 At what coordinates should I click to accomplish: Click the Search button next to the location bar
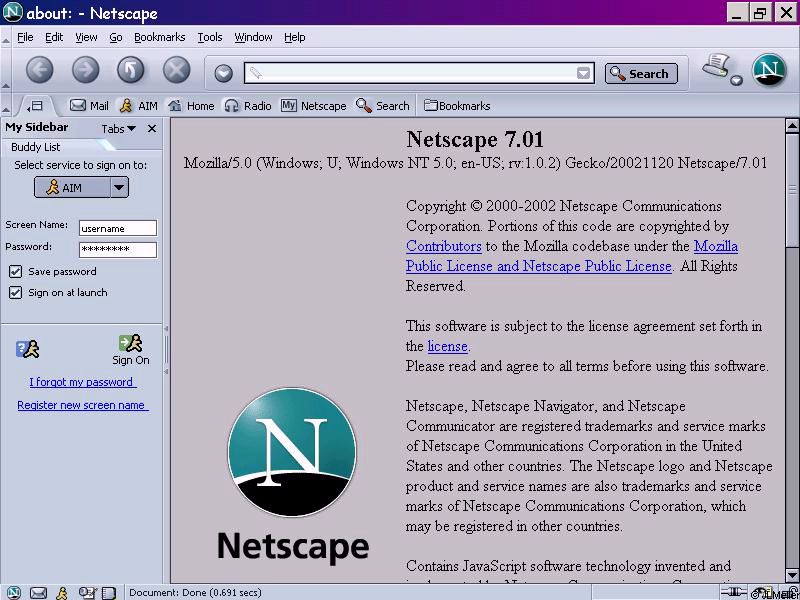click(641, 73)
